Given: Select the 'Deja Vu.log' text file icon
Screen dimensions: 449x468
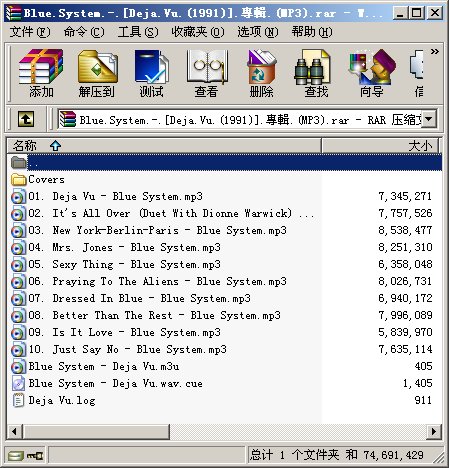Looking at the screenshot, I should click(18, 400).
